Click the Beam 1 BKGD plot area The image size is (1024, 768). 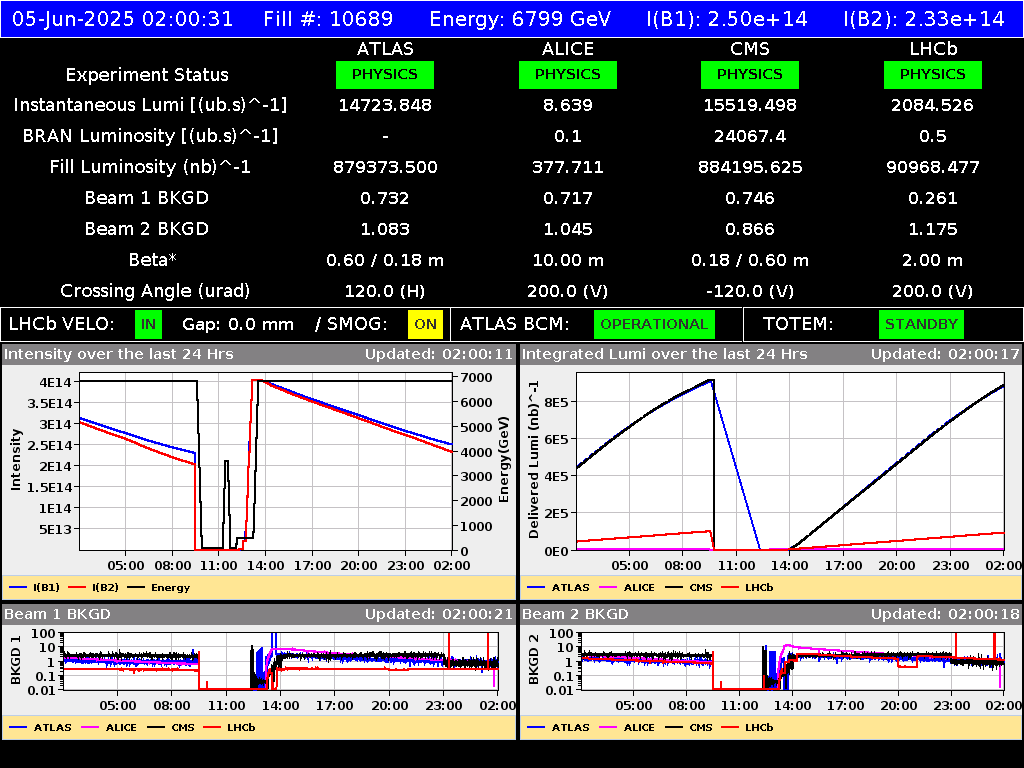281,661
